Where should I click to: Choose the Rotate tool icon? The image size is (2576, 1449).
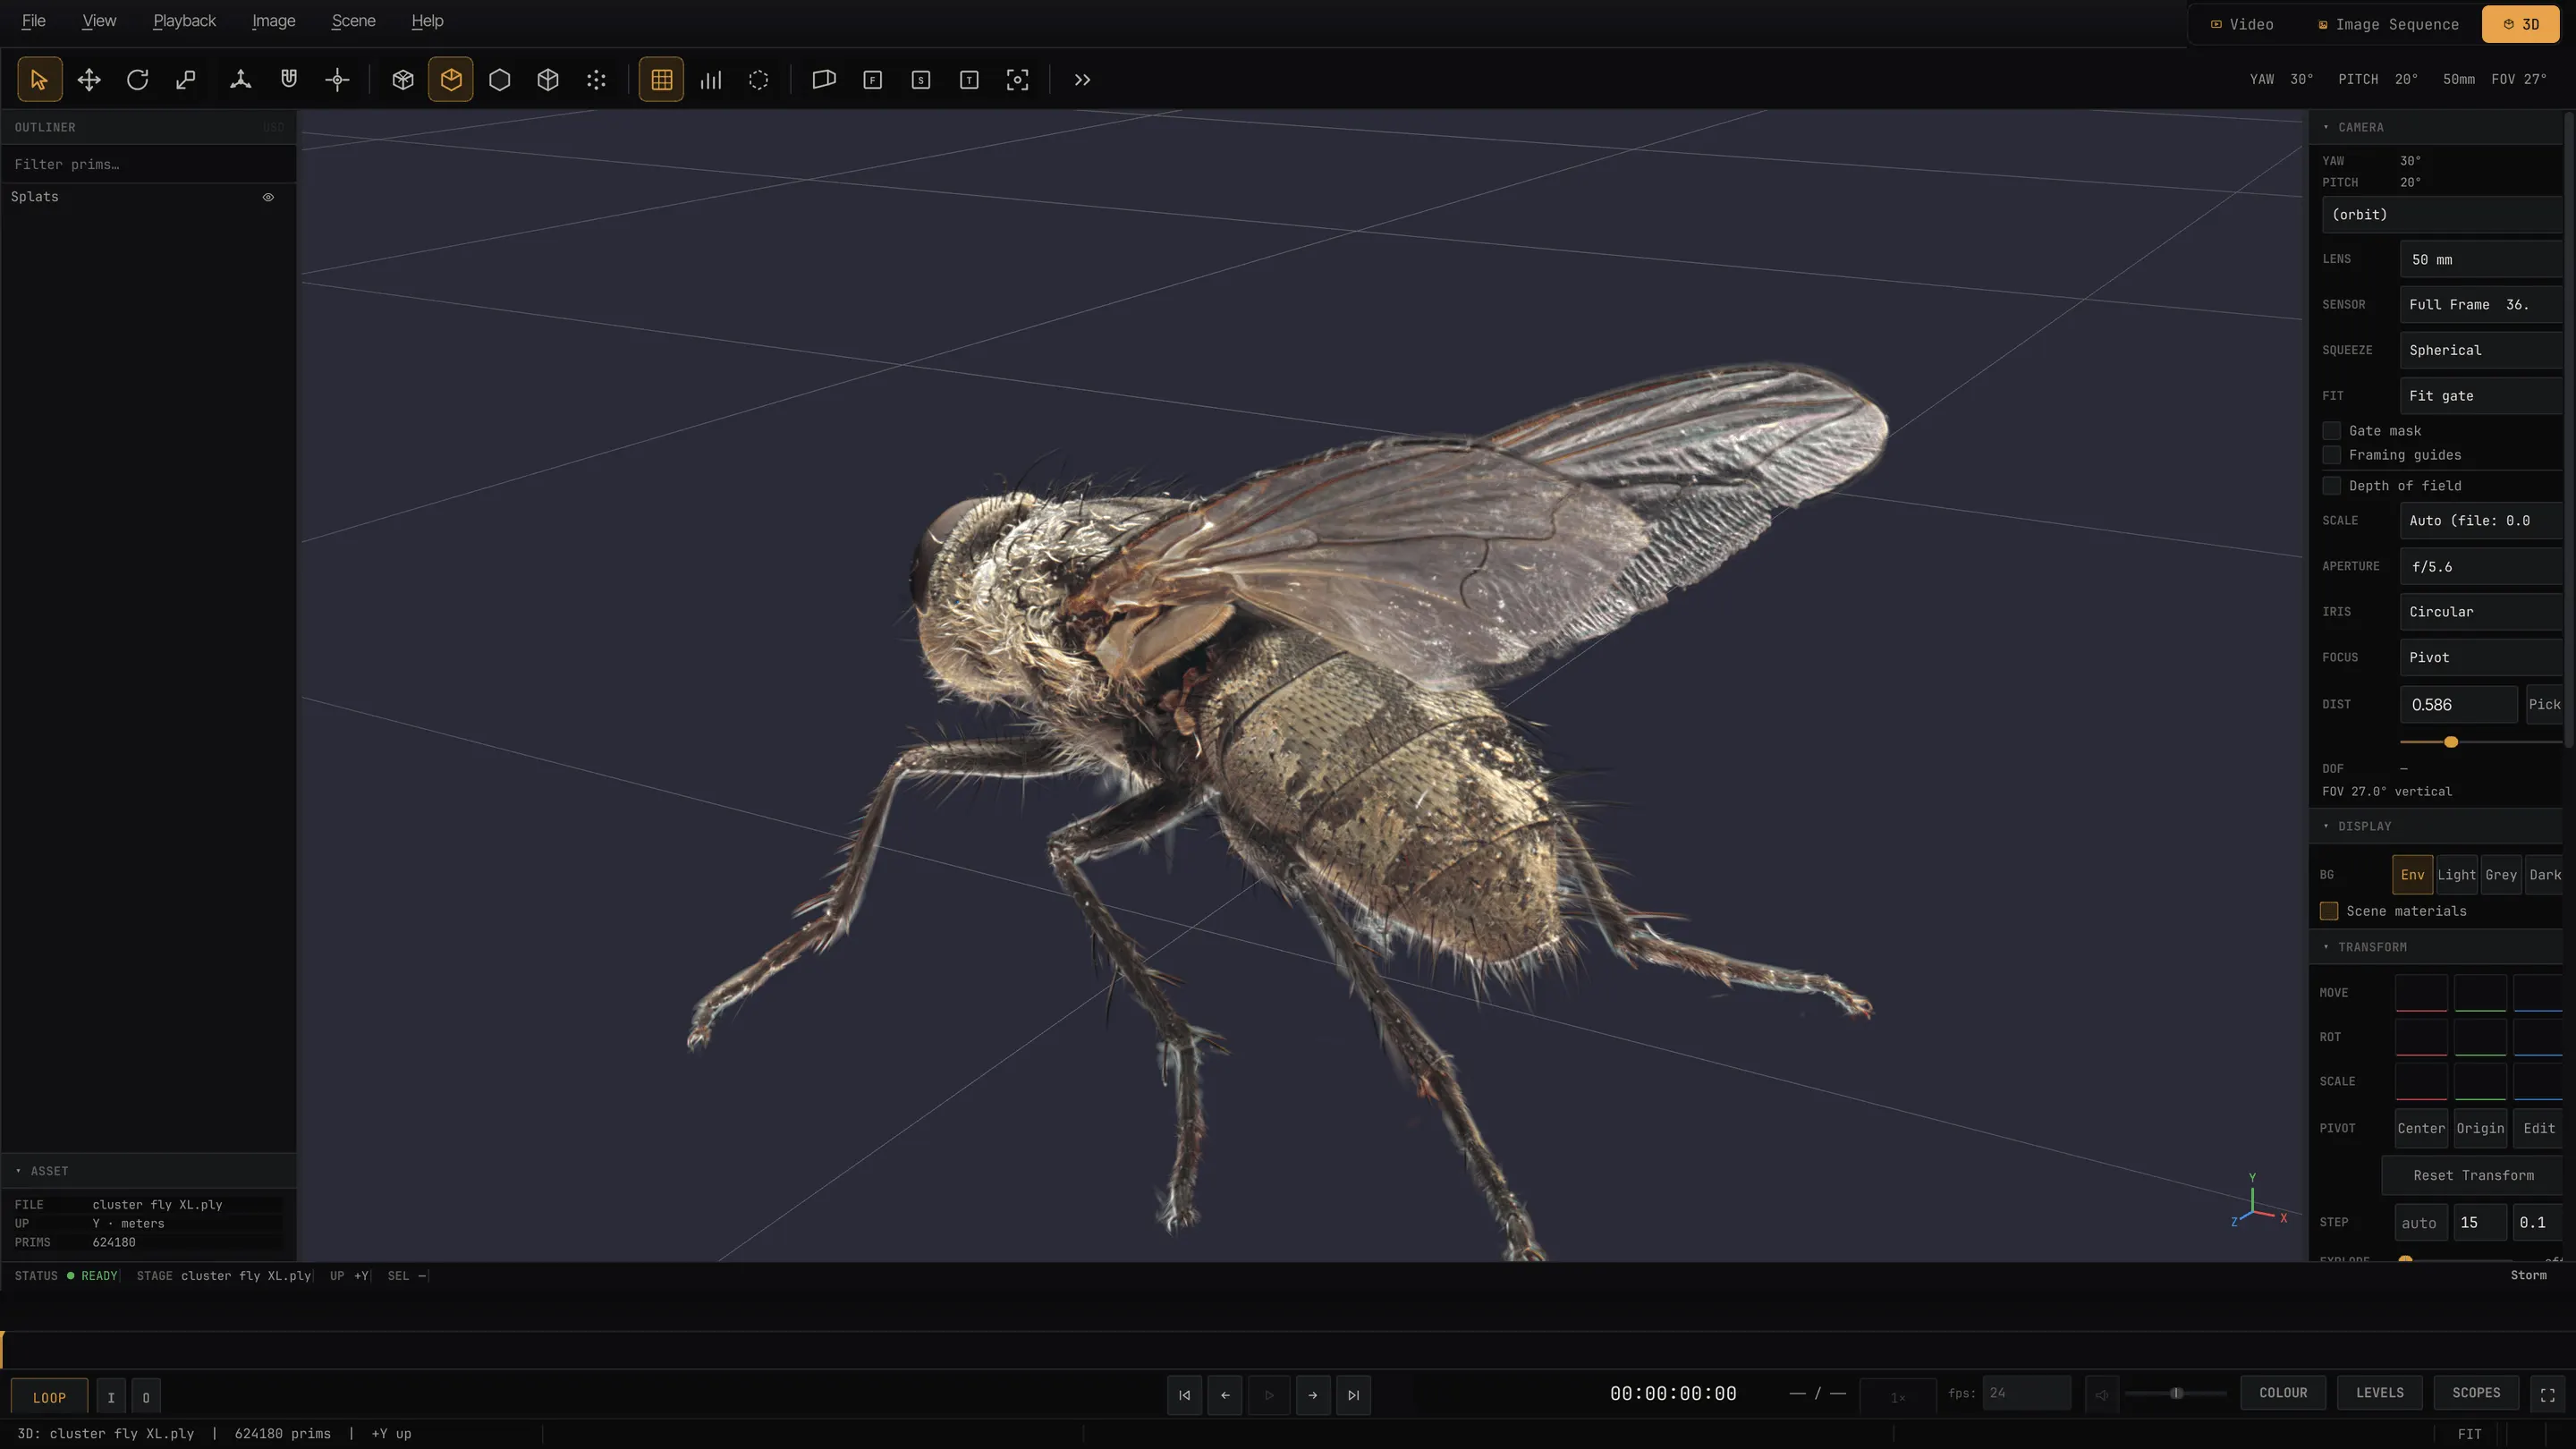pyautogui.click(x=137, y=80)
